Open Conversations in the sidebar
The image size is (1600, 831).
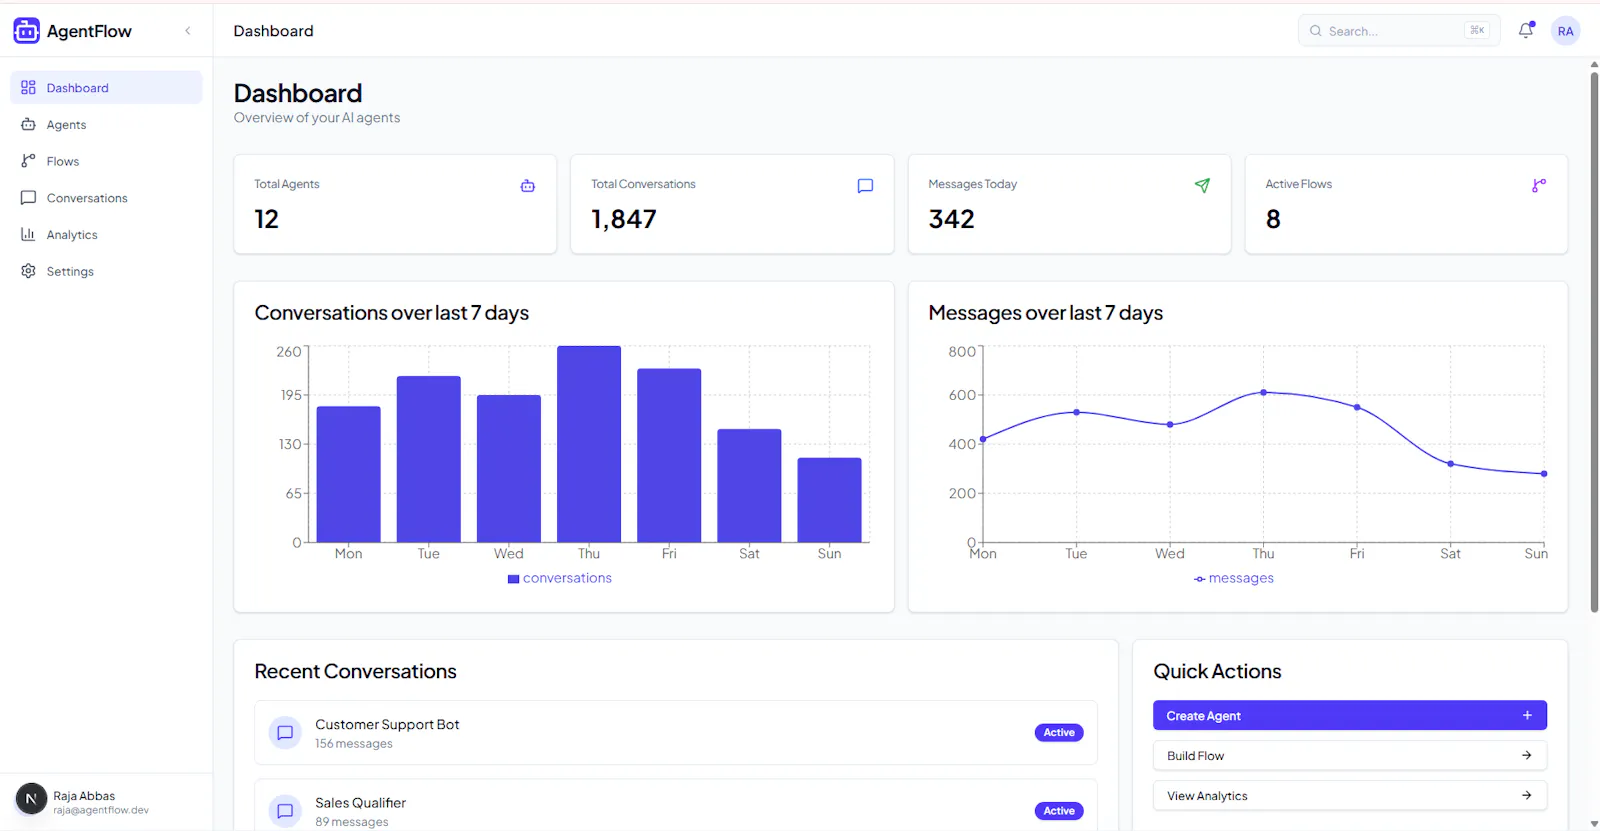click(106, 198)
